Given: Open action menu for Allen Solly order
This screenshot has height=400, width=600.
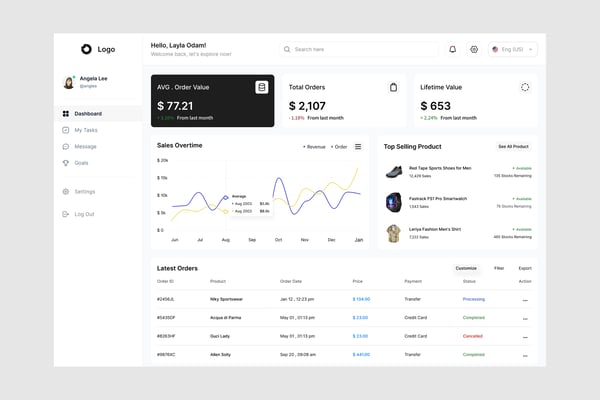Looking at the screenshot, I should click(x=525, y=356).
